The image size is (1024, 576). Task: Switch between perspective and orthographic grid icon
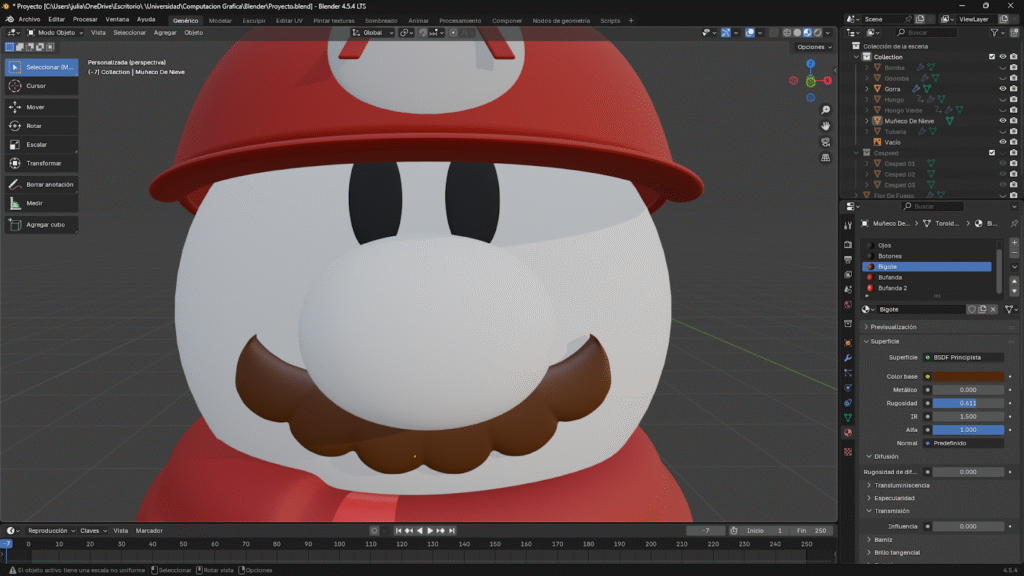tap(825, 158)
